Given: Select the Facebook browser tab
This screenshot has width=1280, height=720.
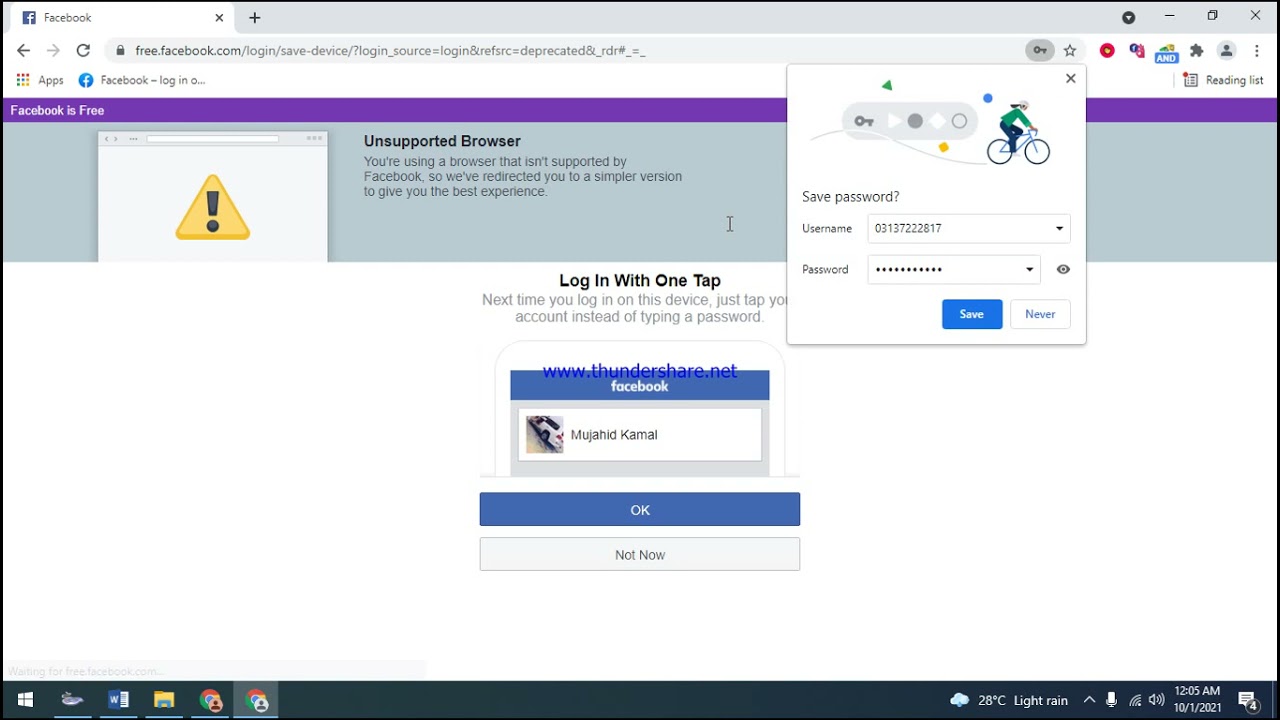Looking at the screenshot, I should (121, 18).
